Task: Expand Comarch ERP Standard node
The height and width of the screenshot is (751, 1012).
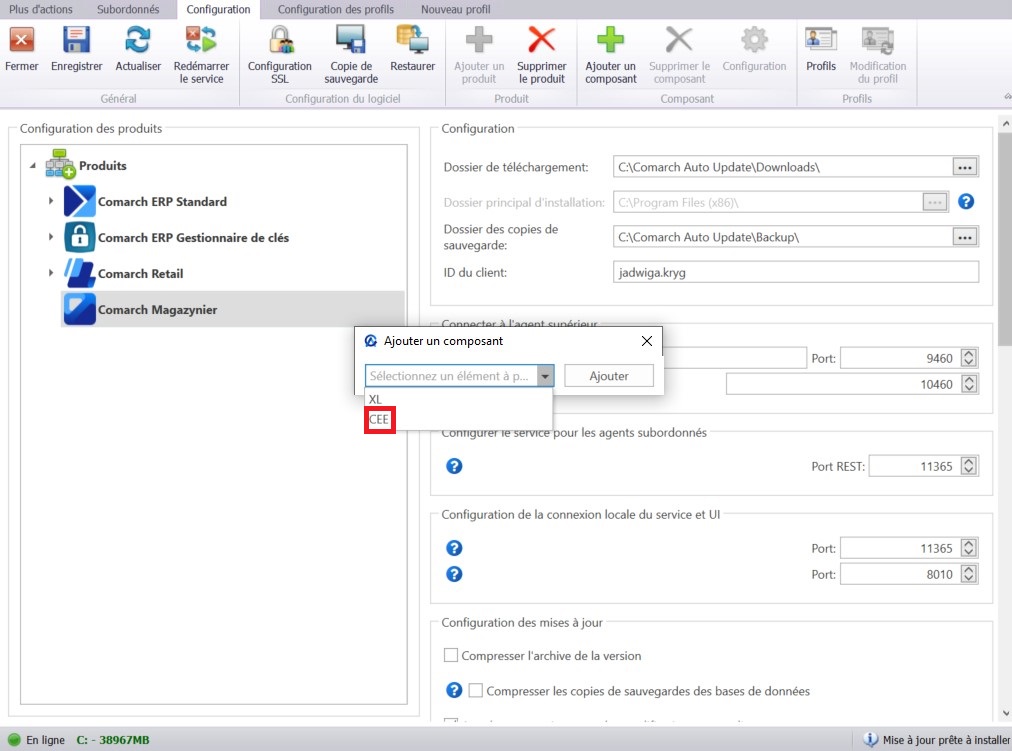Action: tap(51, 201)
